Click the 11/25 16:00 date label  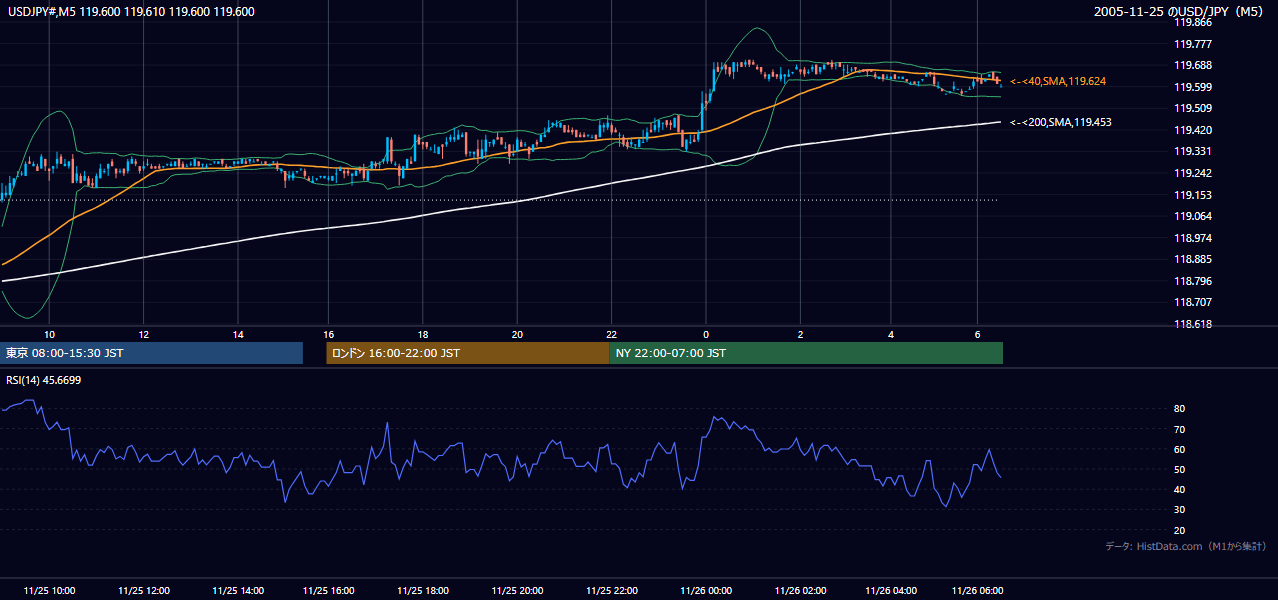329,590
